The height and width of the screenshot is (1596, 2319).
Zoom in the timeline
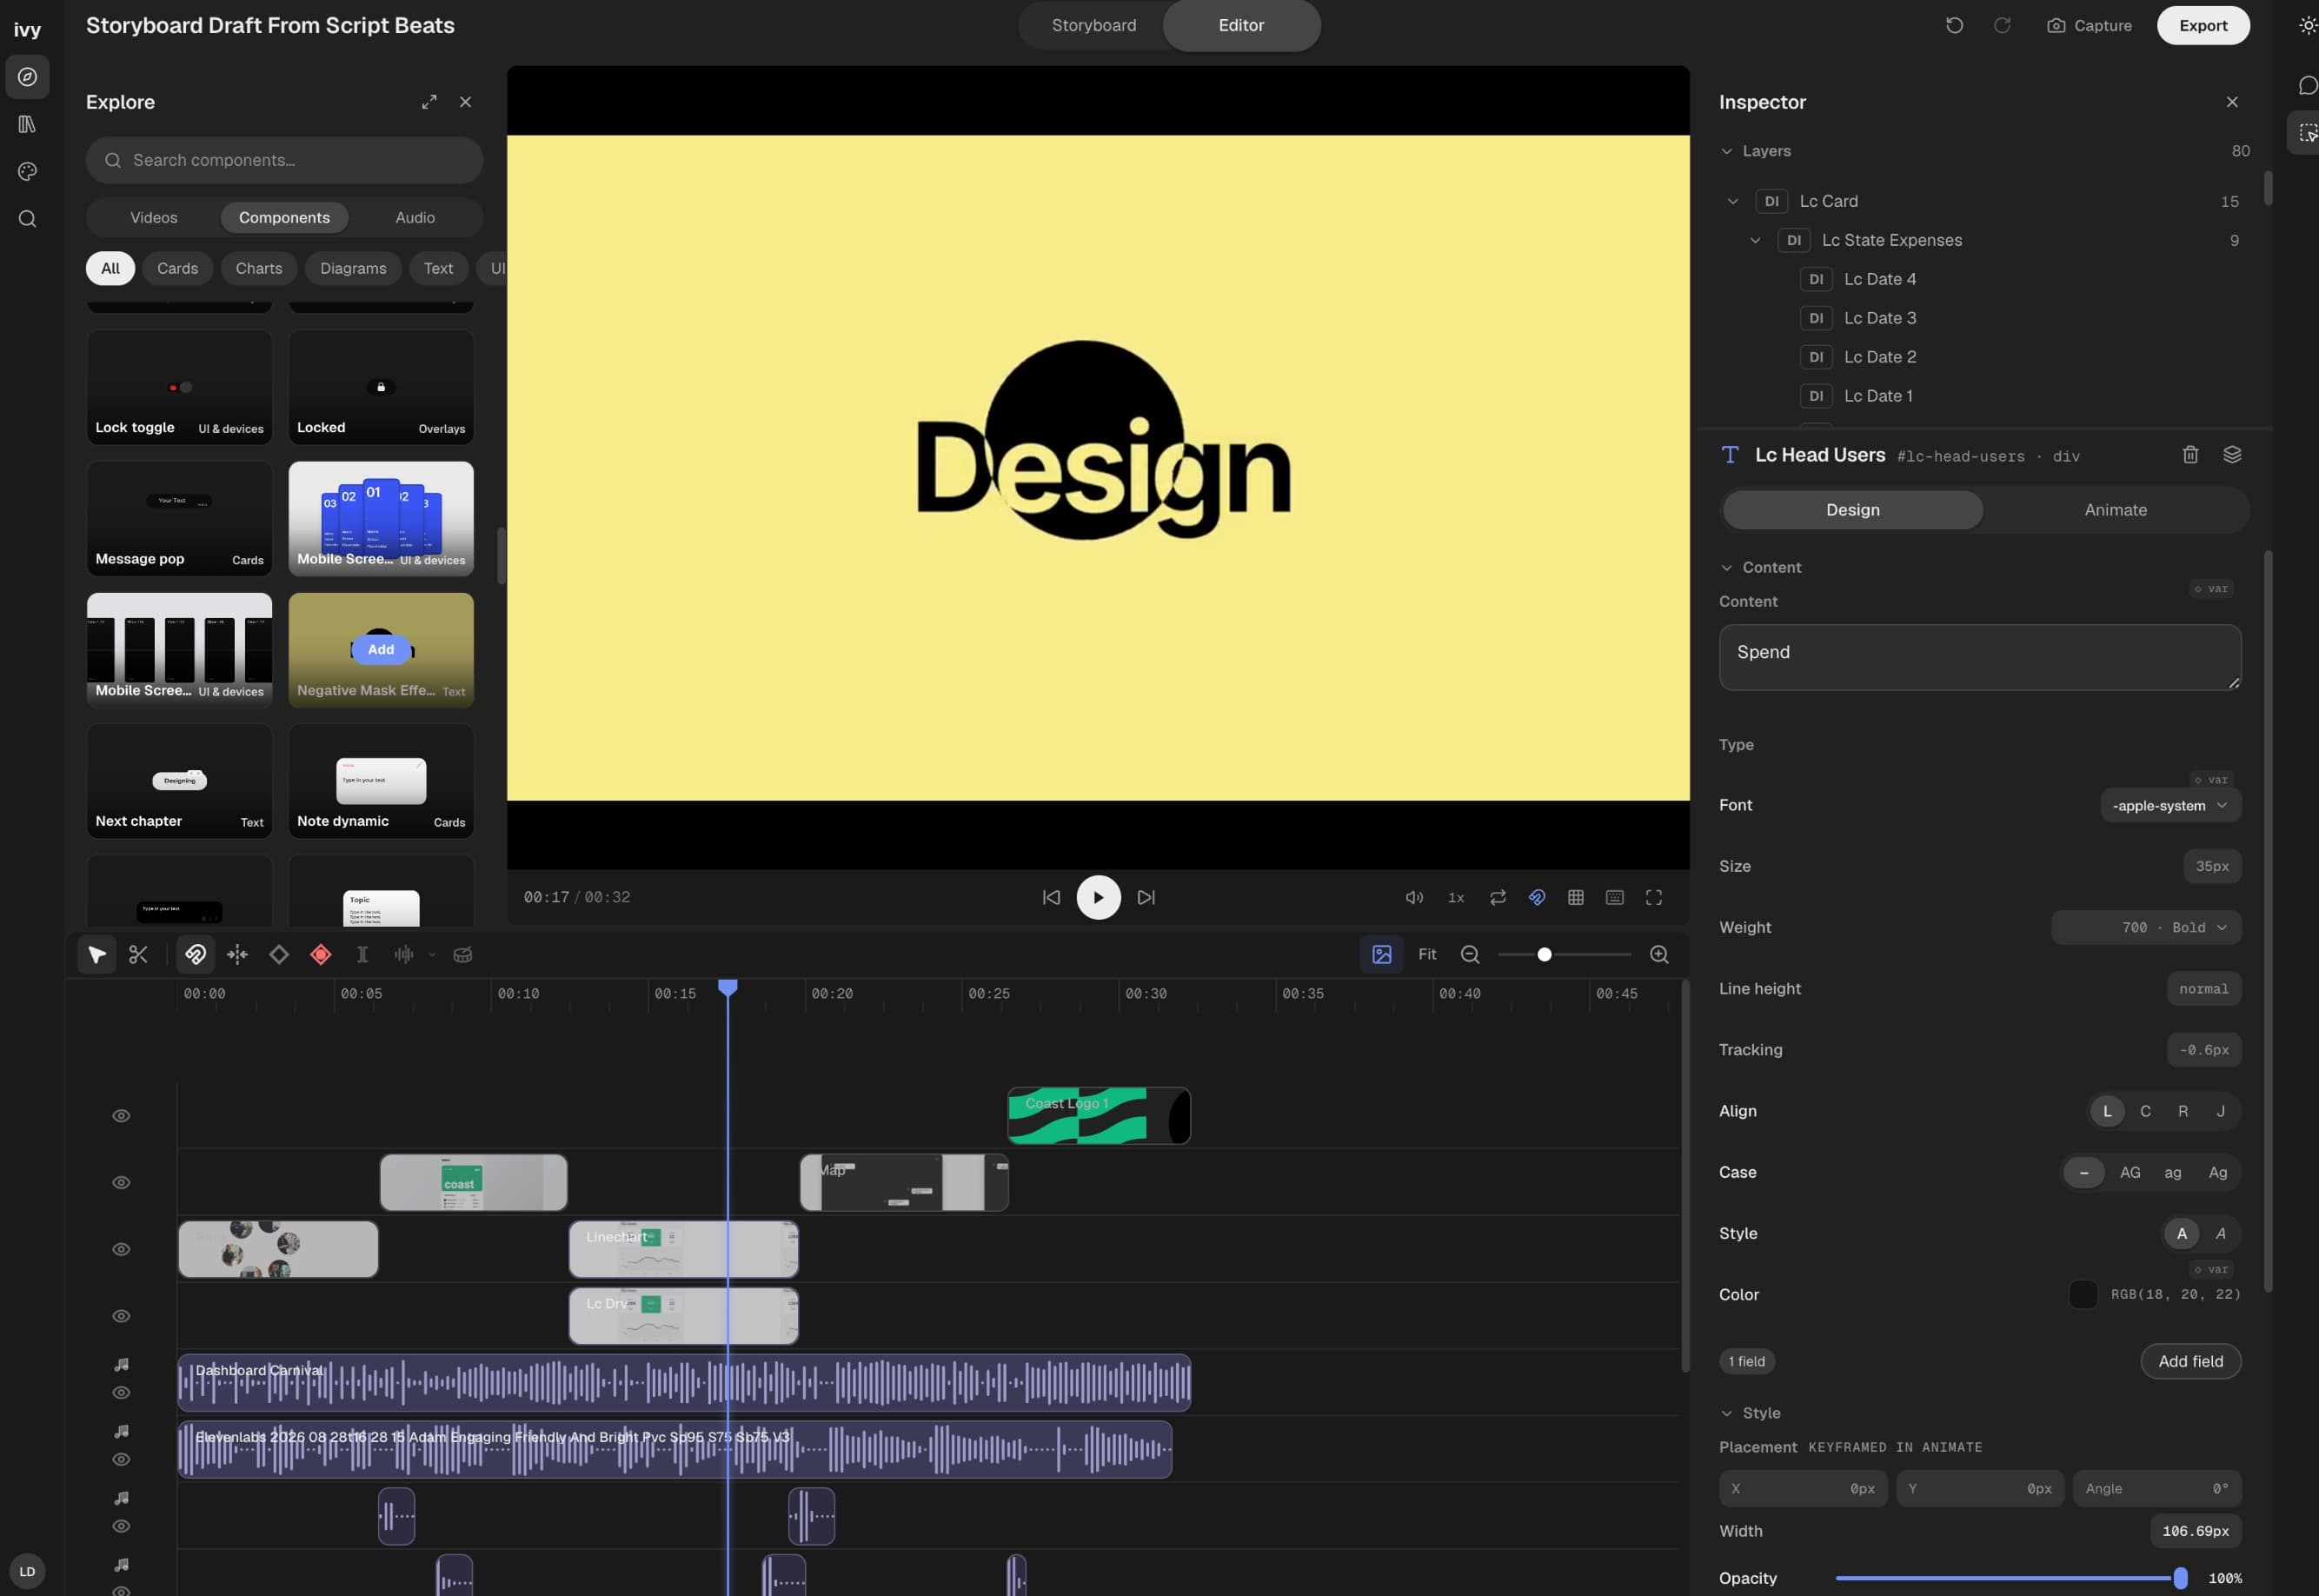(1658, 954)
